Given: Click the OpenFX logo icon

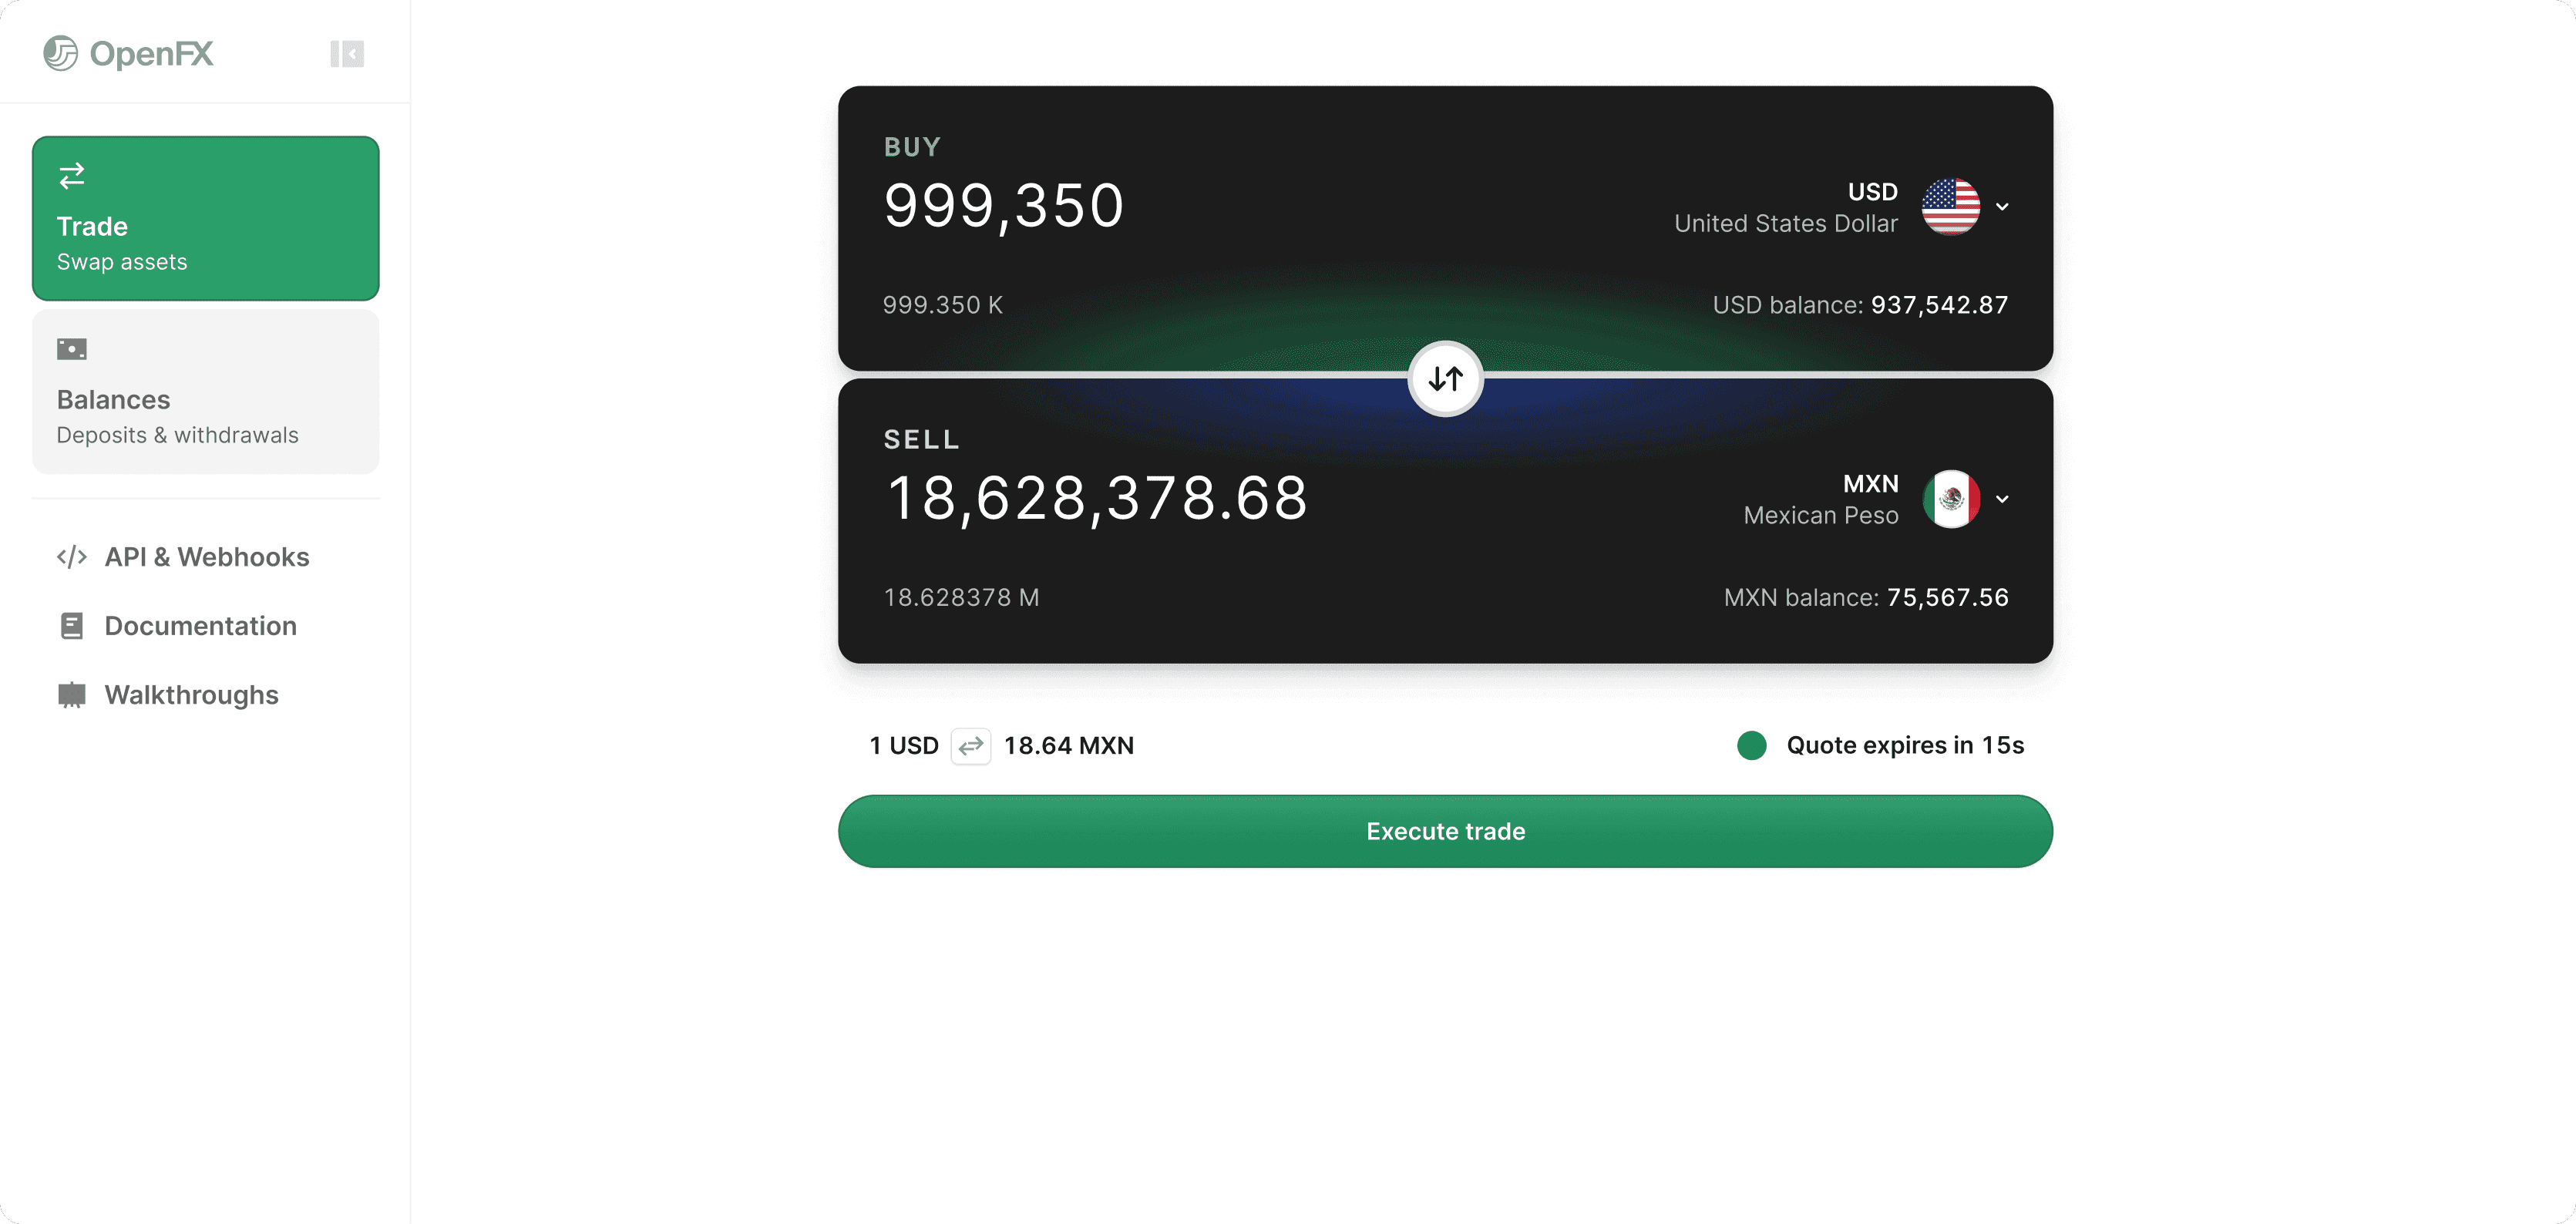Looking at the screenshot, I should (x=62, y=54).
